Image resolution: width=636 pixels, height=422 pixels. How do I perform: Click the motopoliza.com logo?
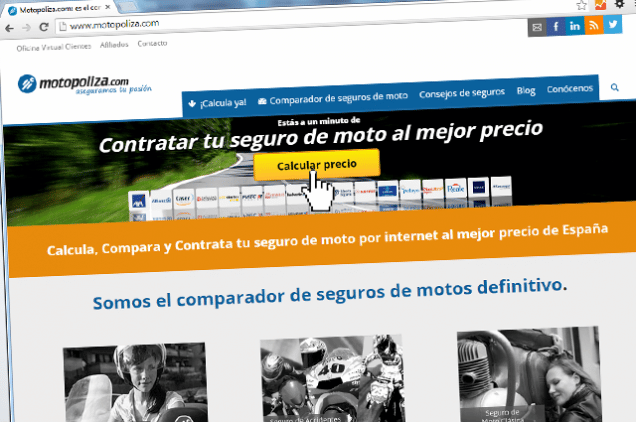(x=85, y=84)
